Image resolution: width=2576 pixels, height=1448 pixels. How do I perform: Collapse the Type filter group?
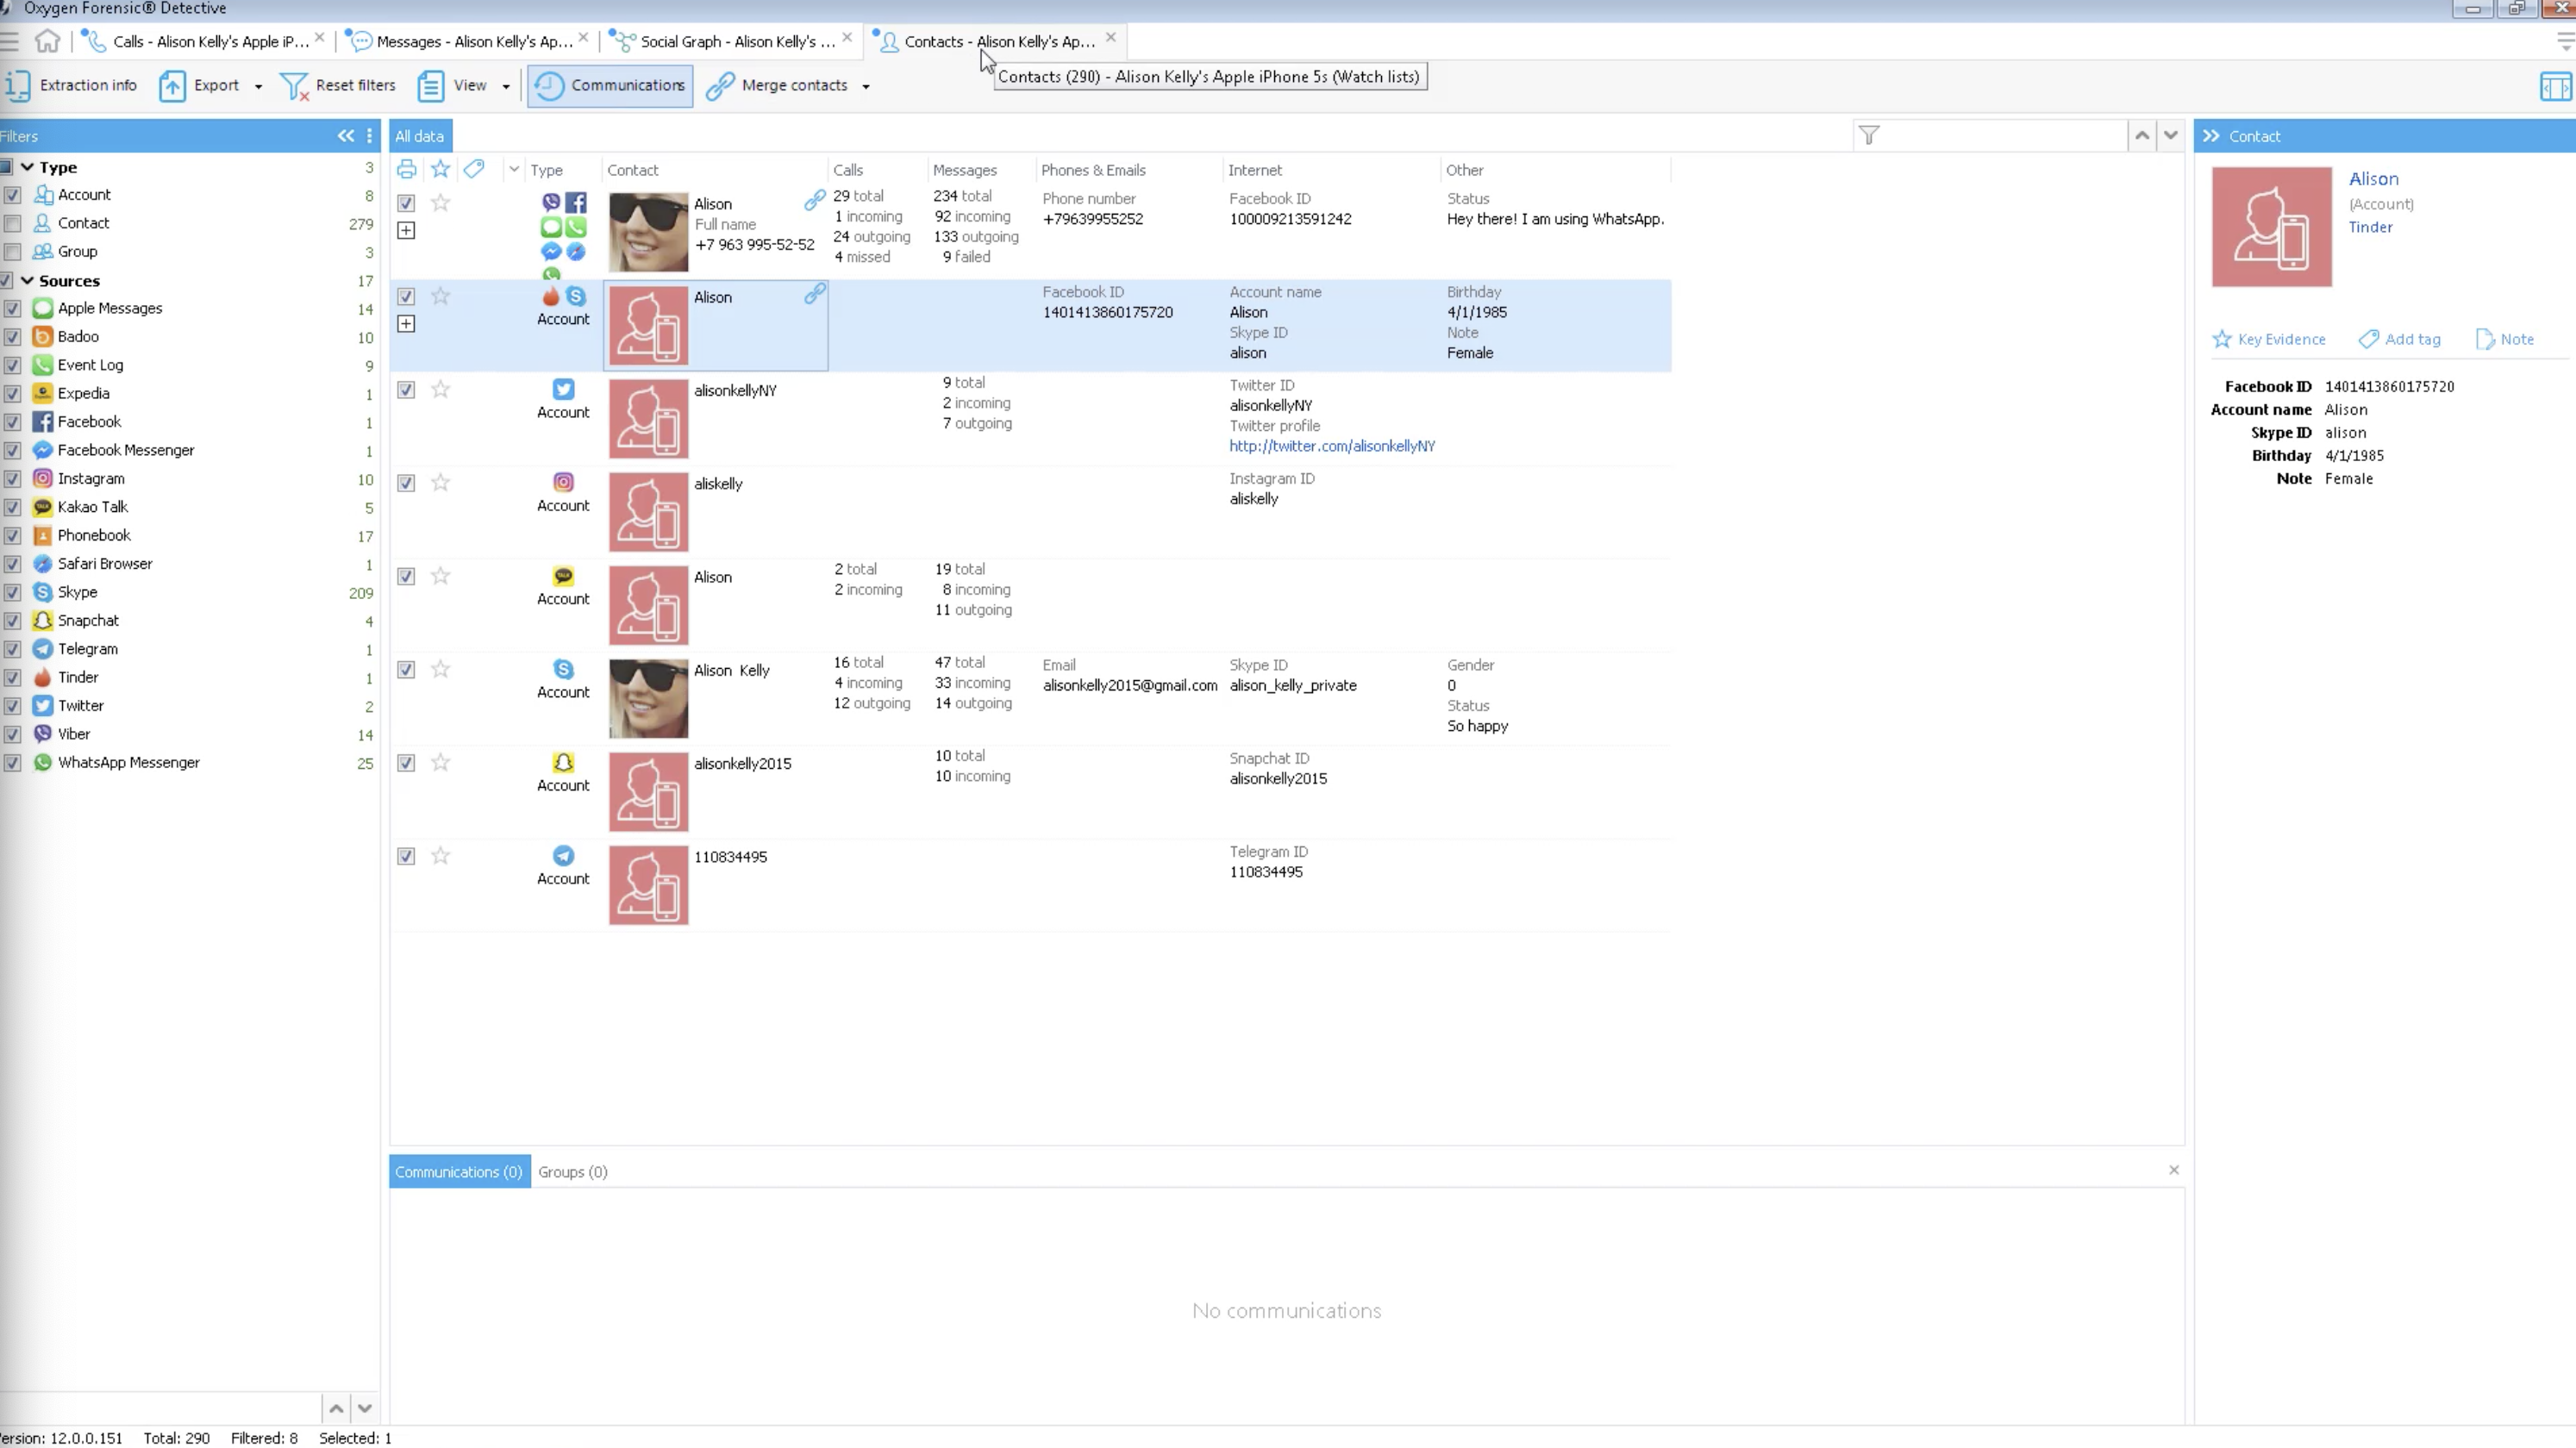27,167
